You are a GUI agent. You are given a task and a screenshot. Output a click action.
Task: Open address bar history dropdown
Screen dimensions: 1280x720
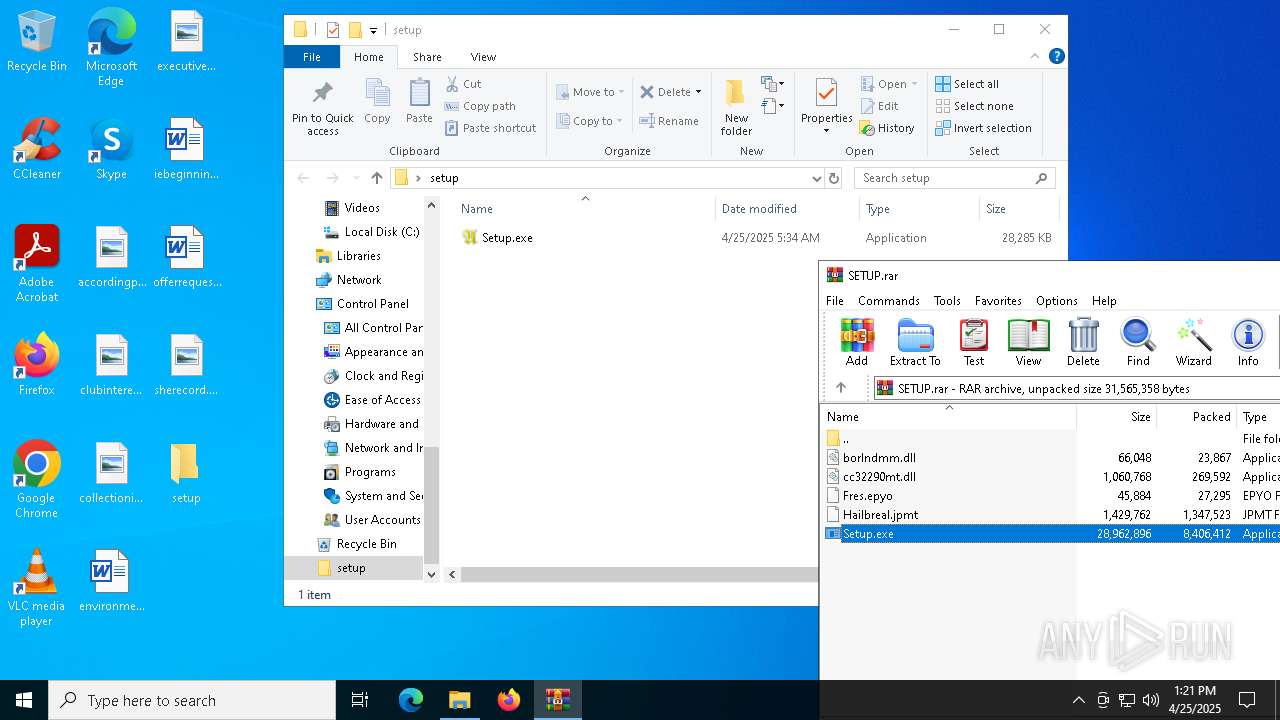(x=816, y=178)
